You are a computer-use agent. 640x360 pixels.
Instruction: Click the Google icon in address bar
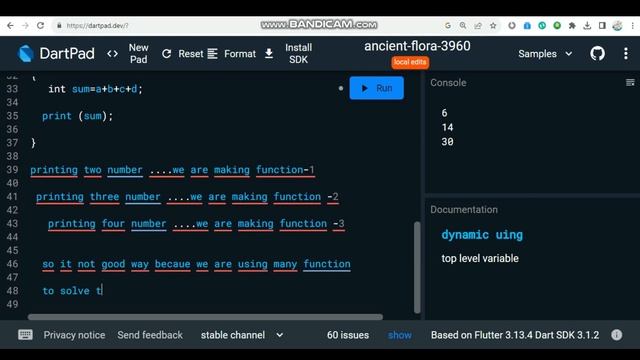click(x=448, y=26)
